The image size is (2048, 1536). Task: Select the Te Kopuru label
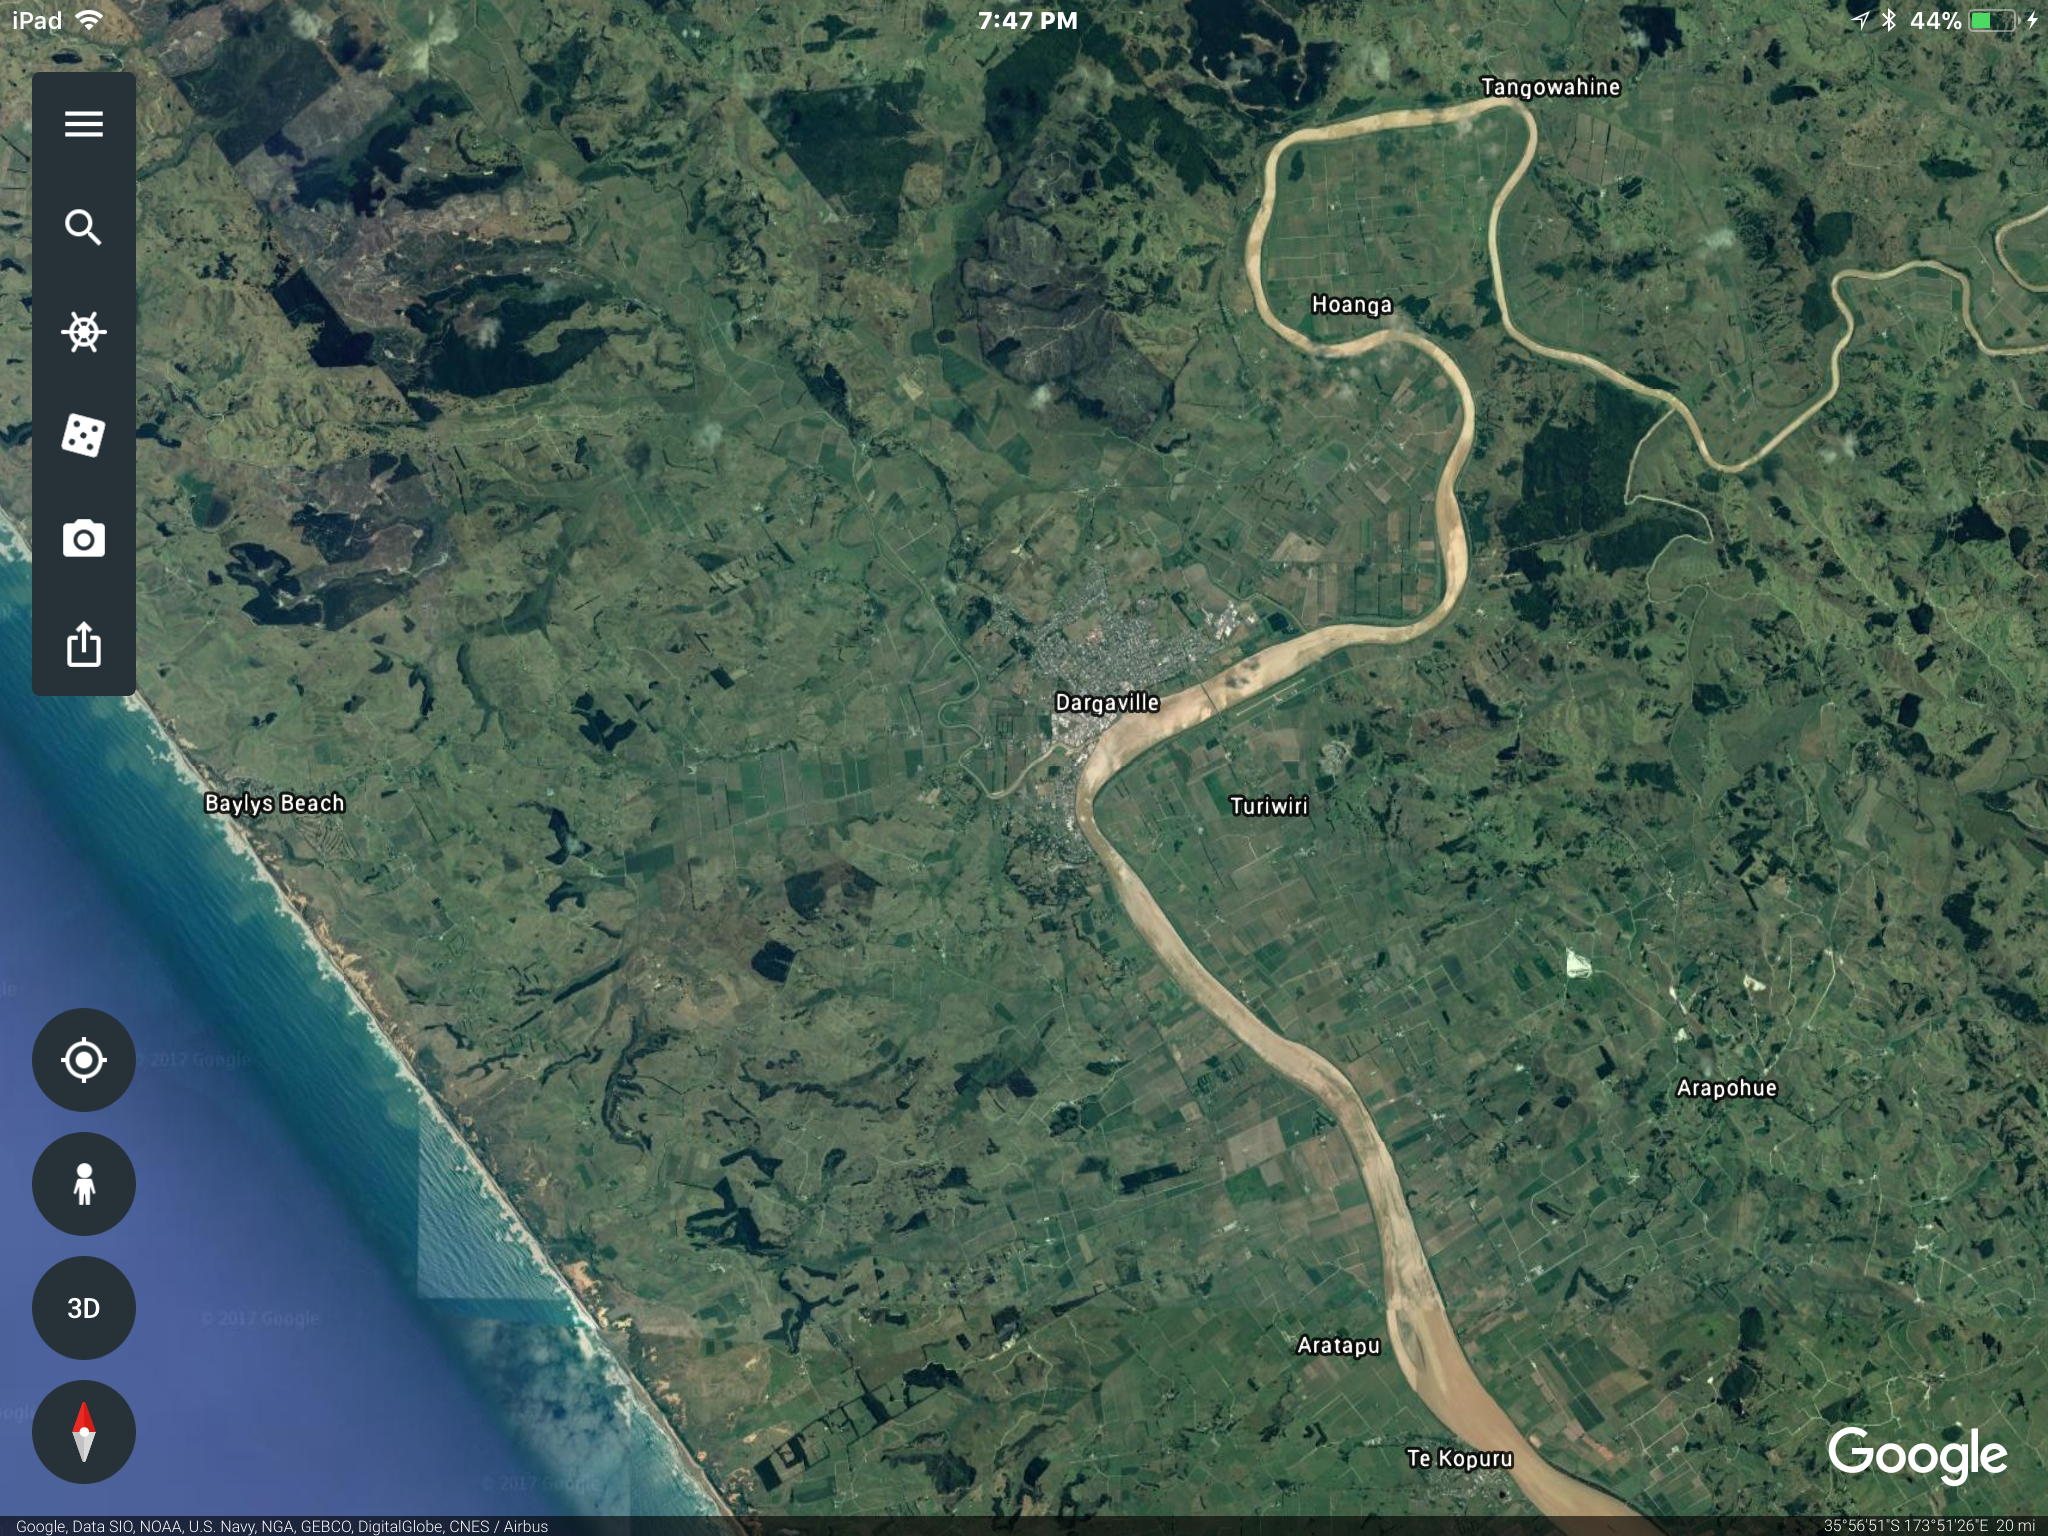(1459, 1459)
